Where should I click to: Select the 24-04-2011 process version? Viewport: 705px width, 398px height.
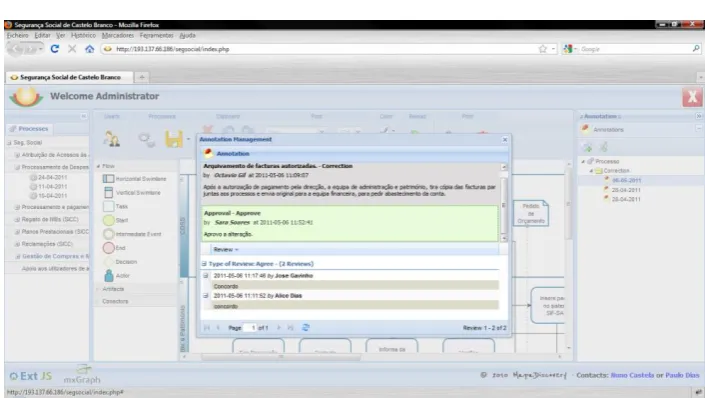pos(49,177)
